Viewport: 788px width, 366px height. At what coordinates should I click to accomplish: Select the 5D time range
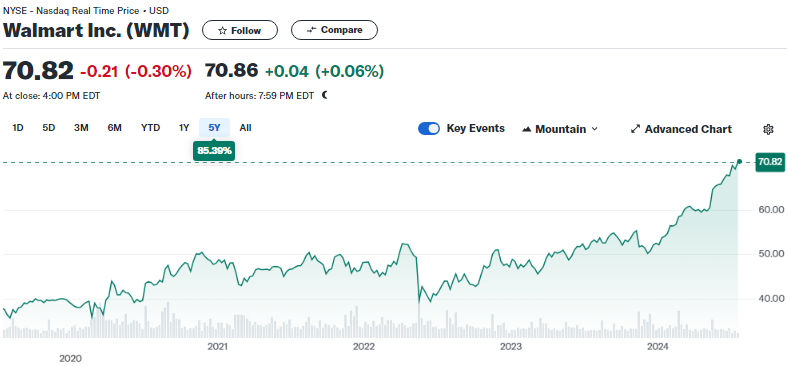[48, 128]
